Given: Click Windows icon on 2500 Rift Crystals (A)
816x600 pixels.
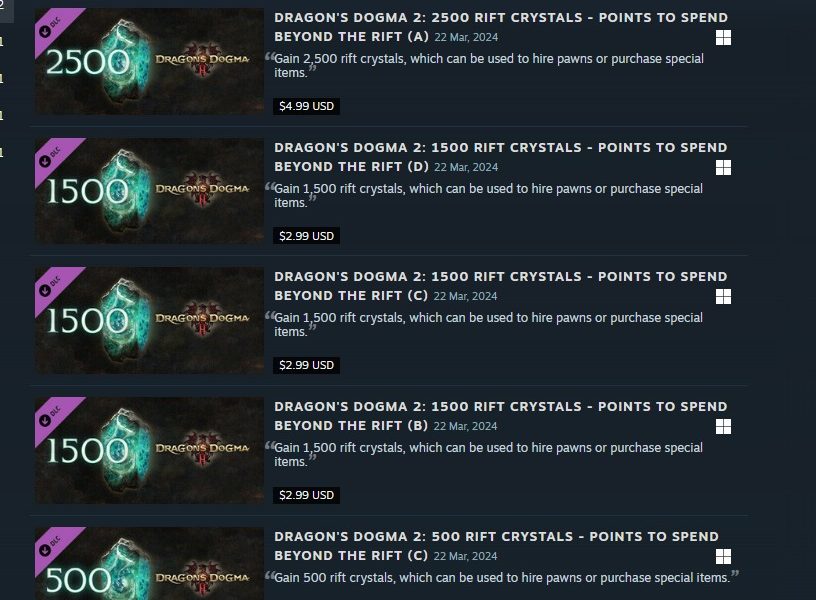Looking at the screenshot, I should coord(723,37).
